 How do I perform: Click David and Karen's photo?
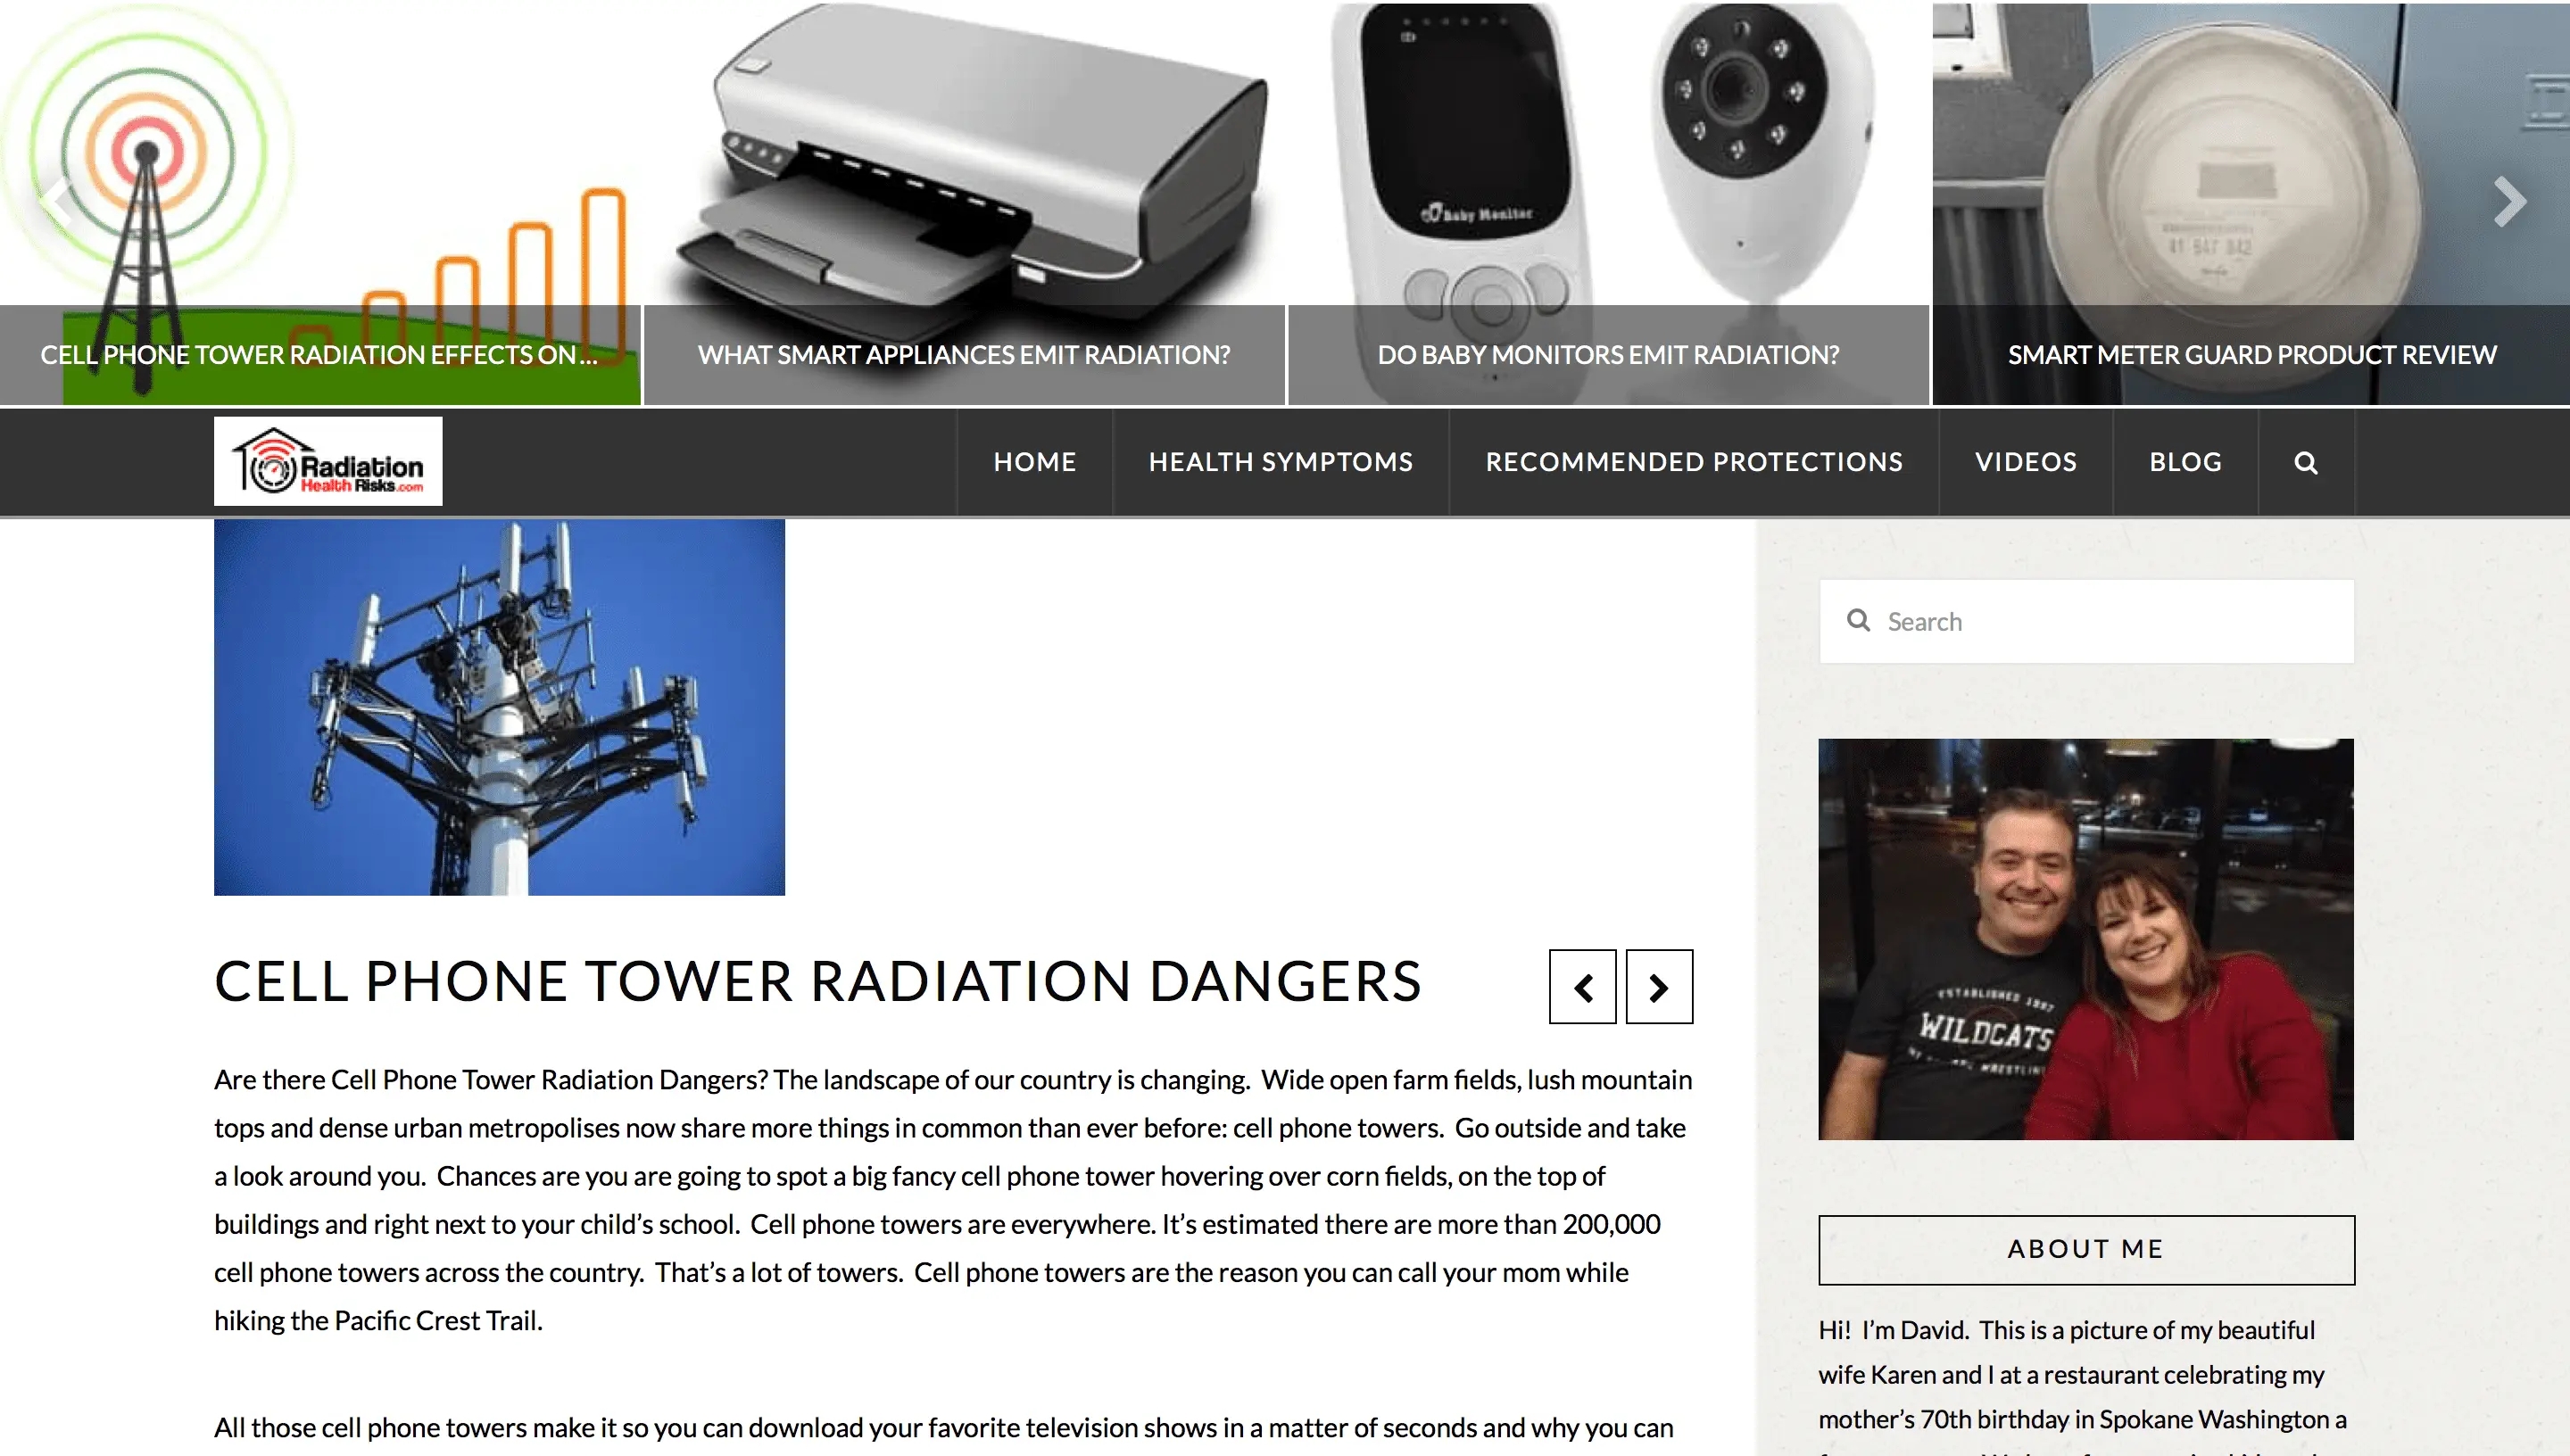[x=2085, y=938]
